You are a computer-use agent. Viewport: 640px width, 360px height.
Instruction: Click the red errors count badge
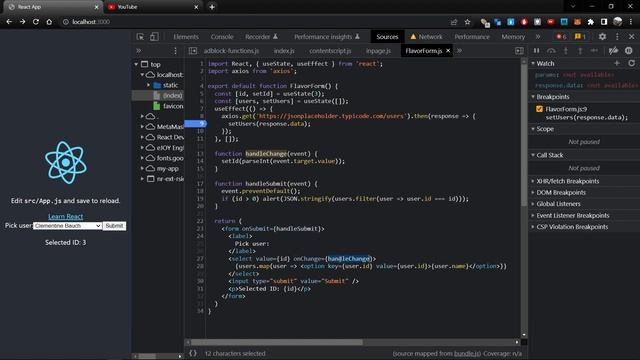click(x=561, y=37)
